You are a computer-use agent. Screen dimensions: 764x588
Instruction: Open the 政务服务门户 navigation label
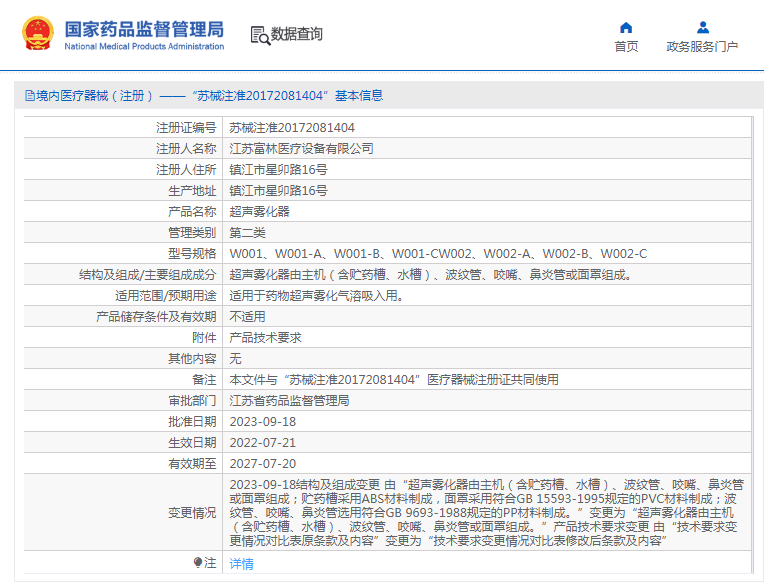pyautogui.click(x=702, y=47)
